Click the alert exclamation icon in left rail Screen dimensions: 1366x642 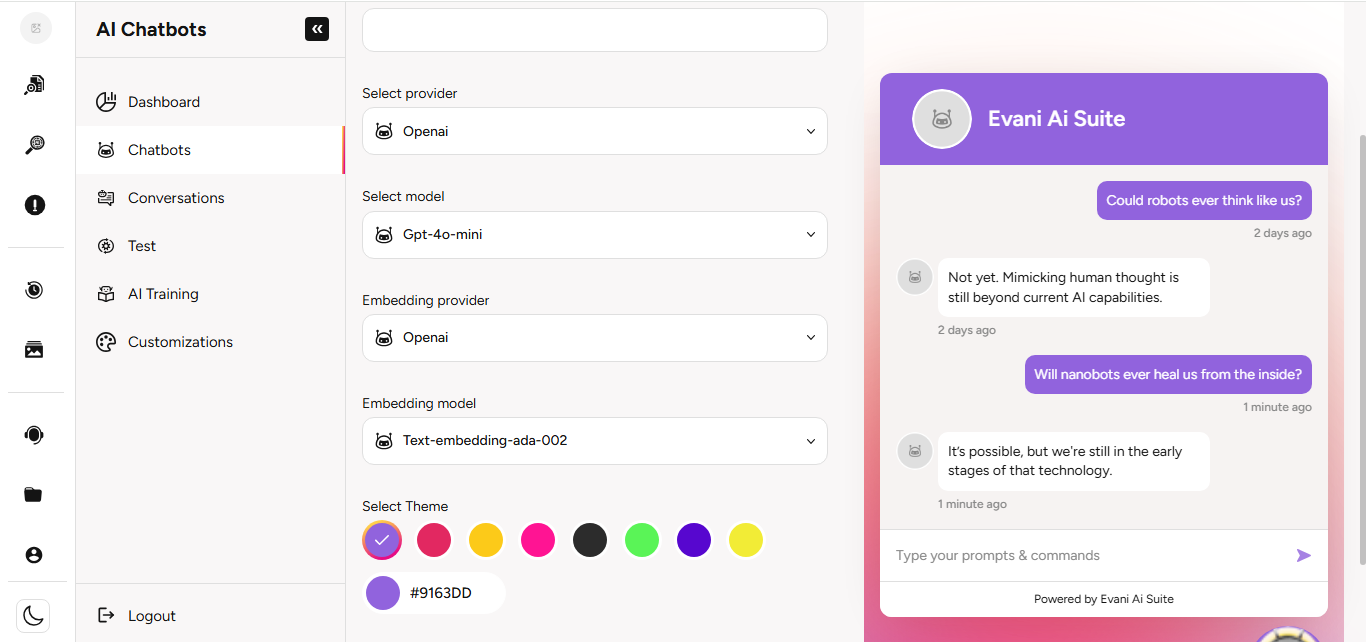[35, 205]
